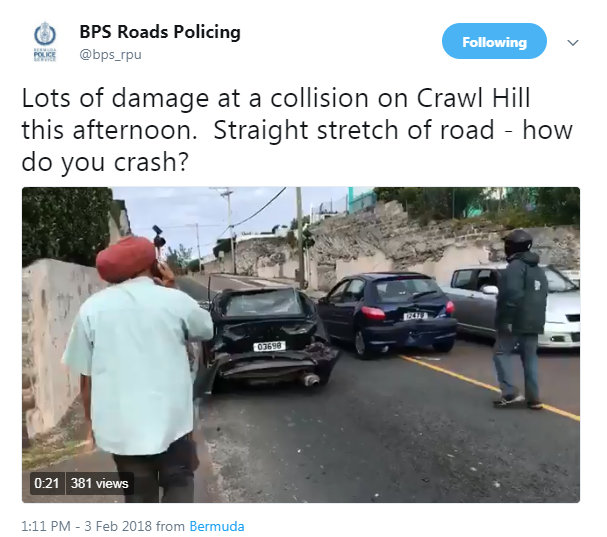
Task: Click the phrase "do you crash?" in the tweet
Action: click(x=105, y=162)
